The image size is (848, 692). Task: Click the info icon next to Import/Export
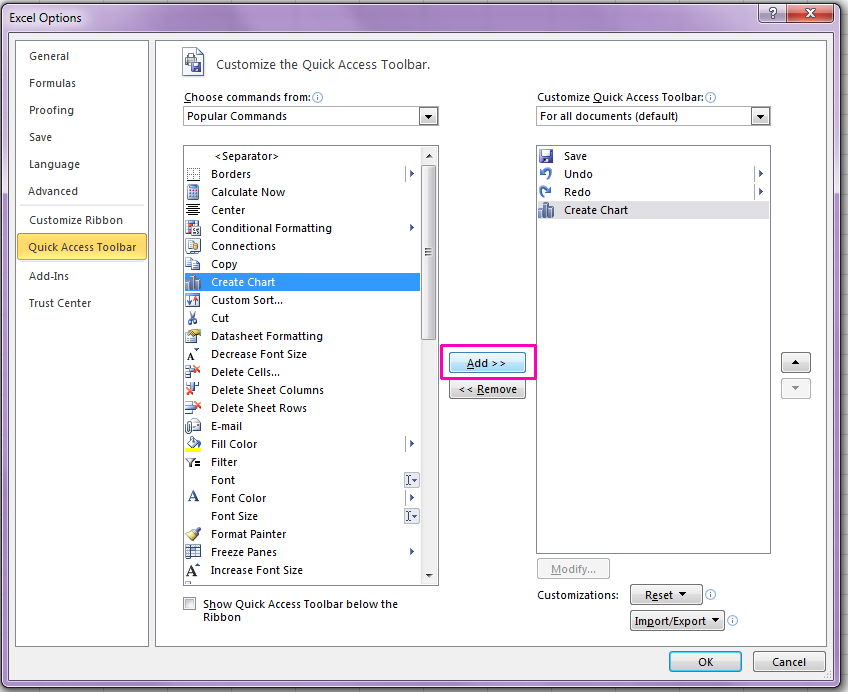click(x=733, y=621)
